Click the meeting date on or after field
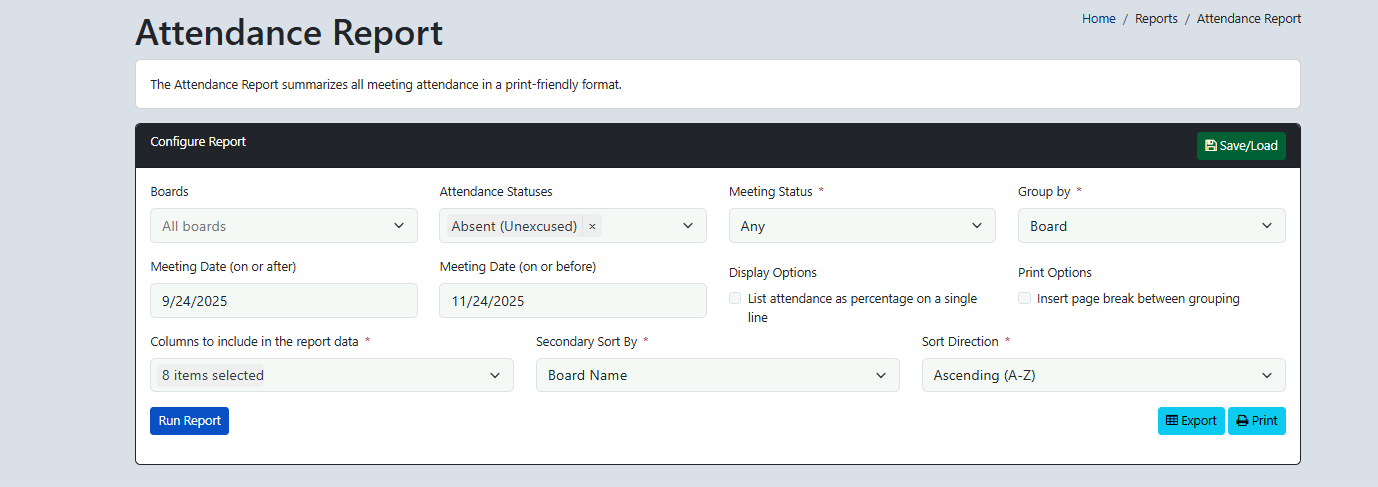This screenshot has height=487, width=1378. 284,301
